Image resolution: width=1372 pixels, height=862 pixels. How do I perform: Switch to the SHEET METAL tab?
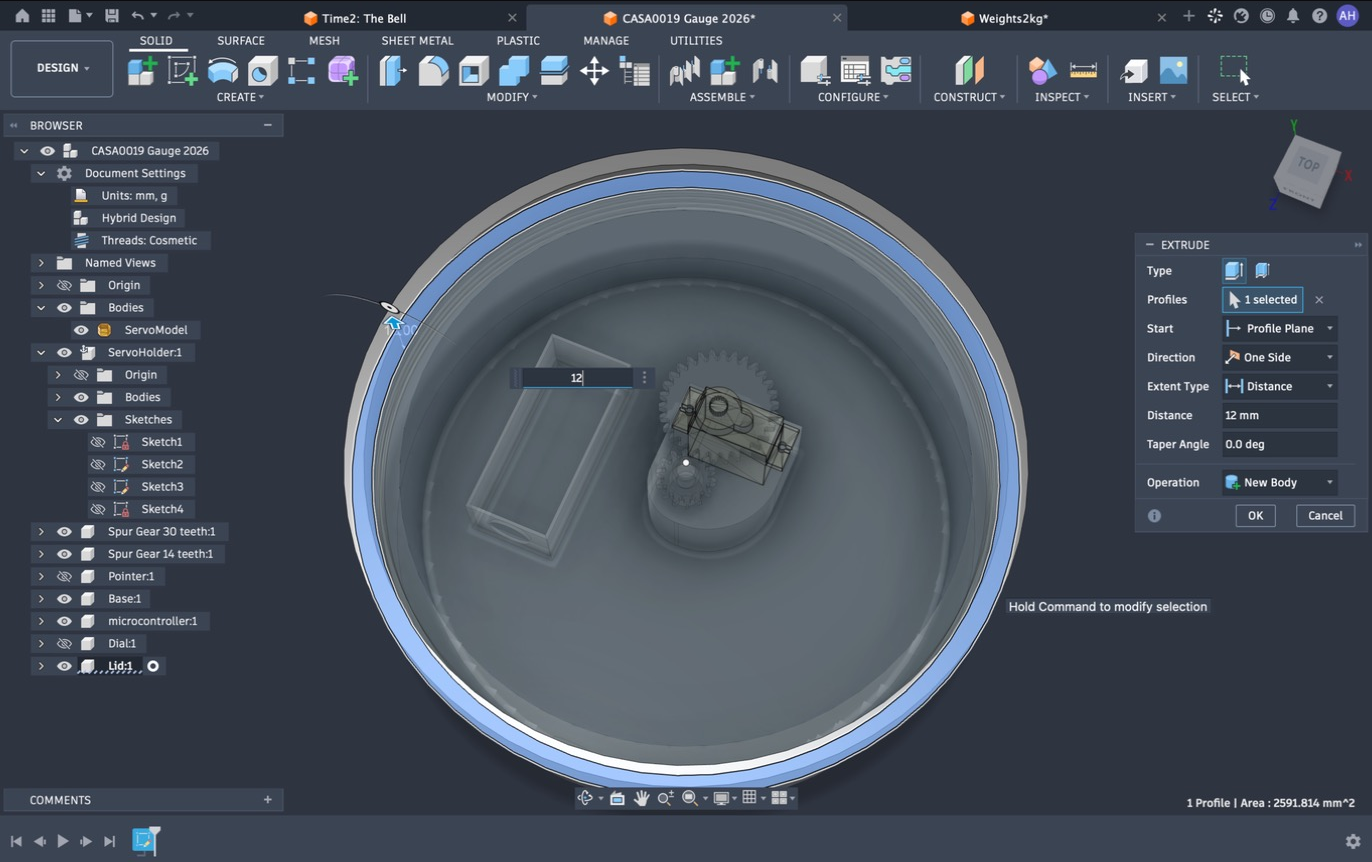click(x=417, y=40)
